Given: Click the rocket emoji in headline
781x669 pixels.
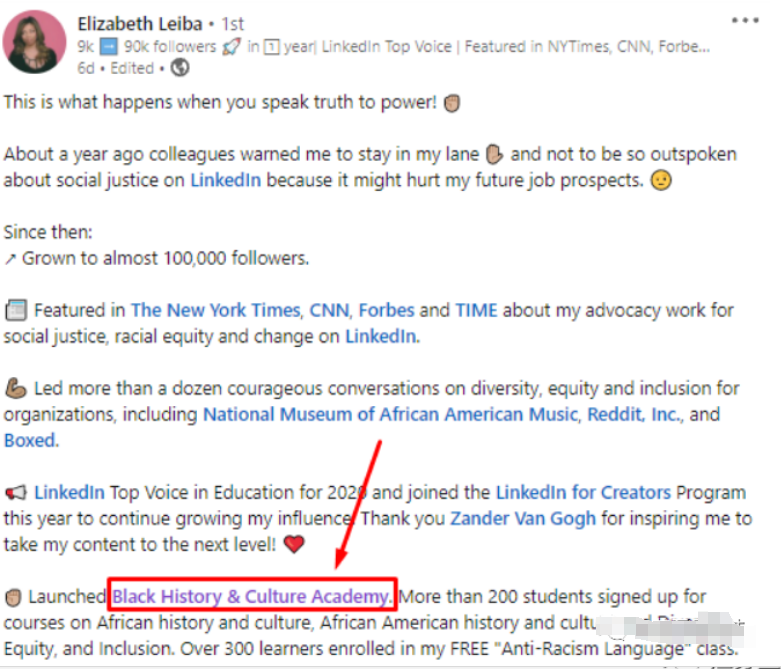Looking at the screenshot, I should tap(232, 47).
